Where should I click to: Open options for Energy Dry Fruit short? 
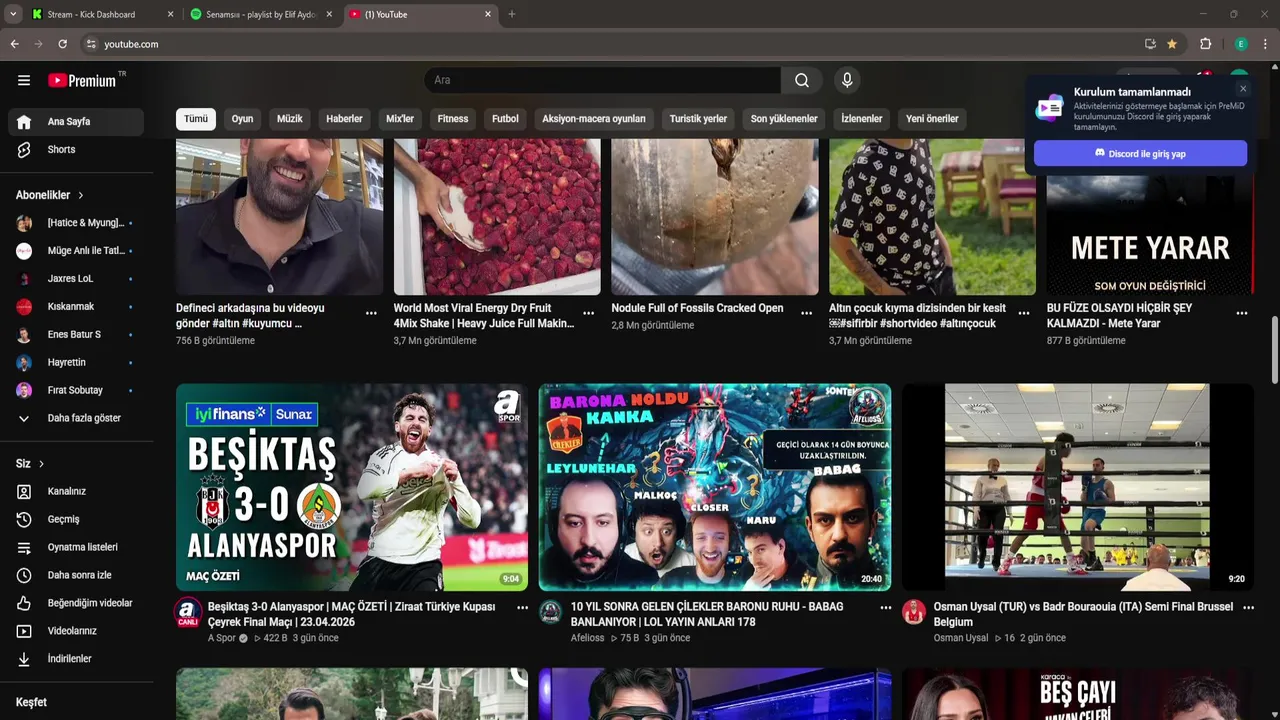click(589, 313)
